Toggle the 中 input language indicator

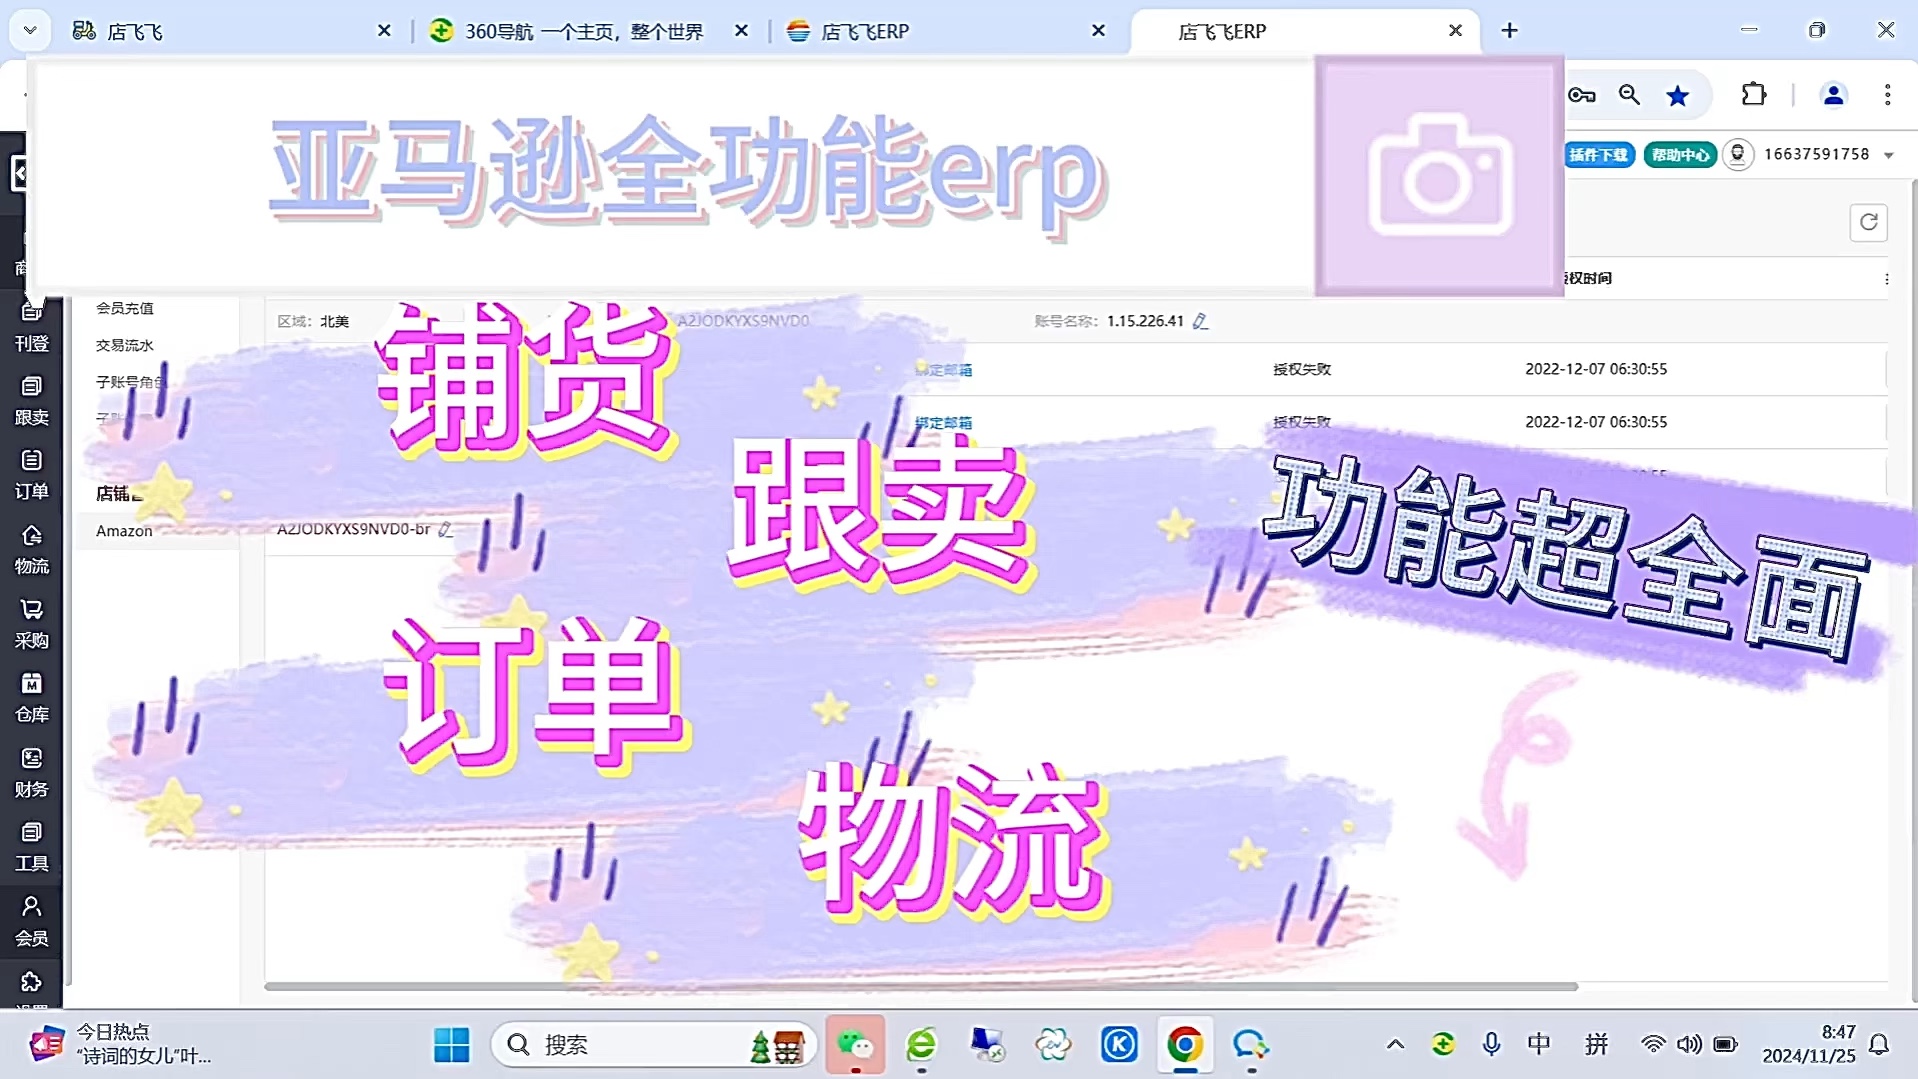[1539, 1044]
